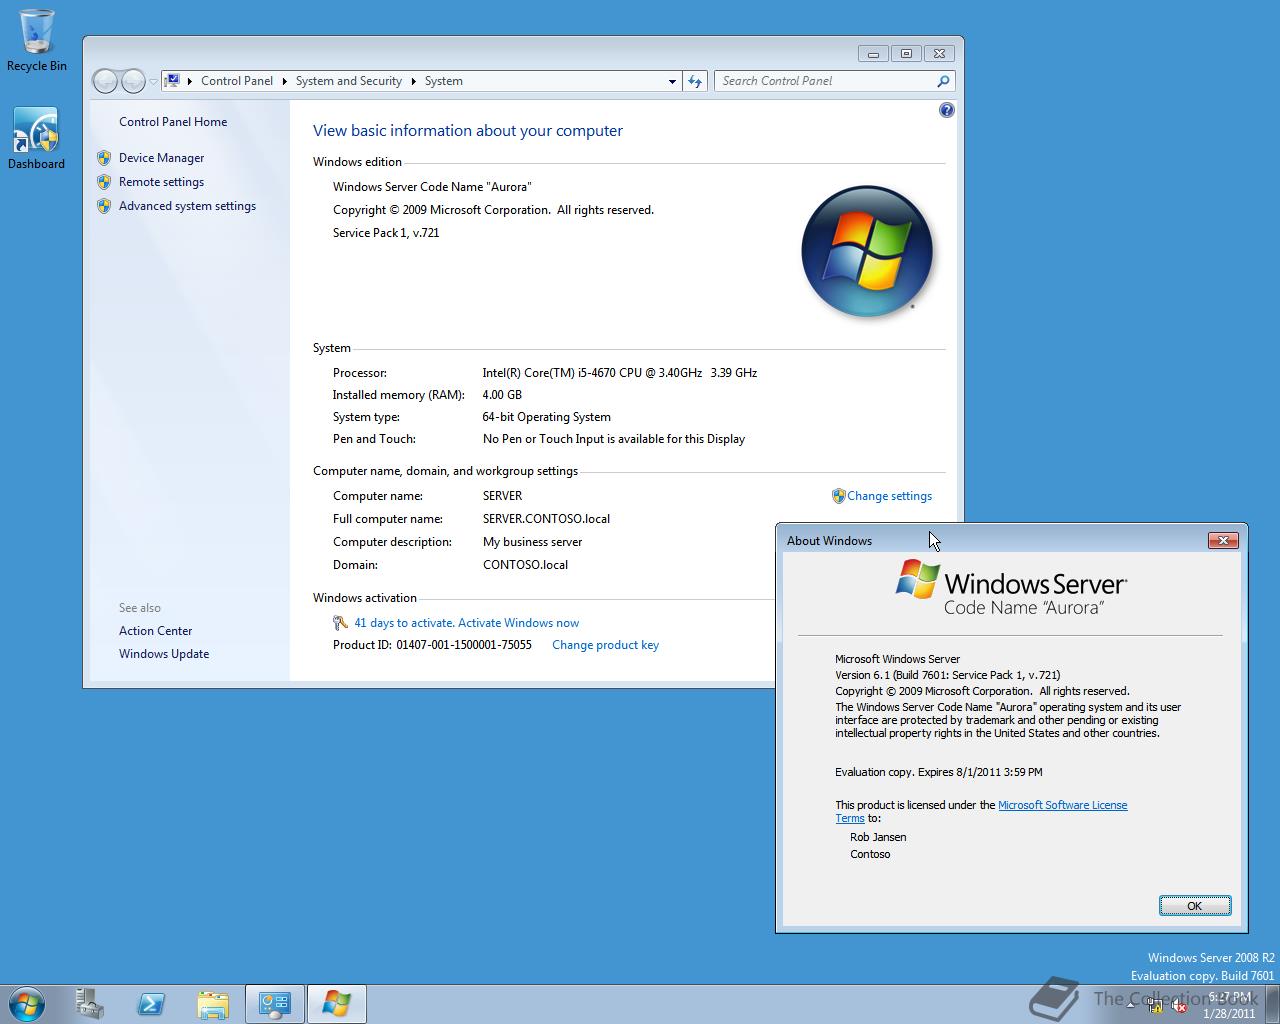Click the Change settings shield icon

point(838,495)
